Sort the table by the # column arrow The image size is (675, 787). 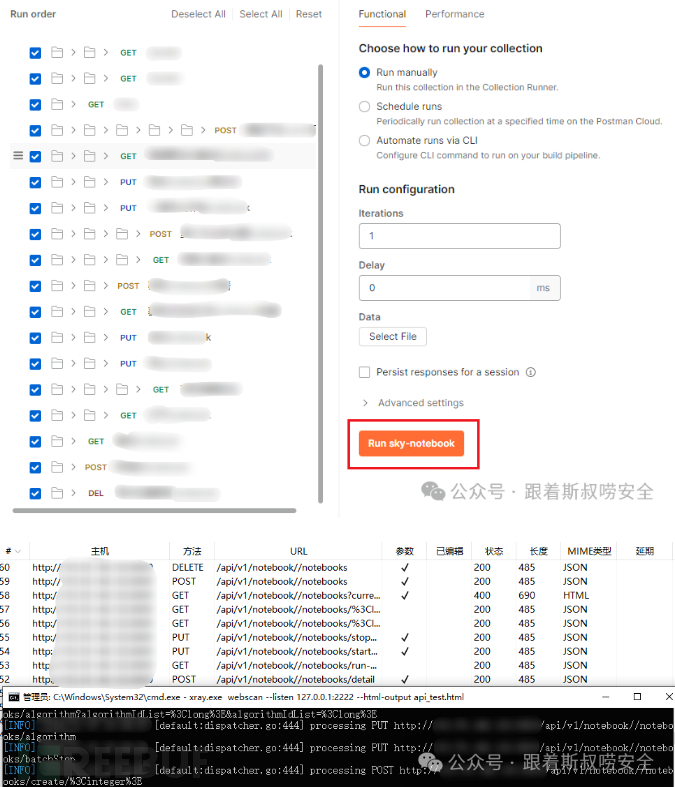click(17, 551)
